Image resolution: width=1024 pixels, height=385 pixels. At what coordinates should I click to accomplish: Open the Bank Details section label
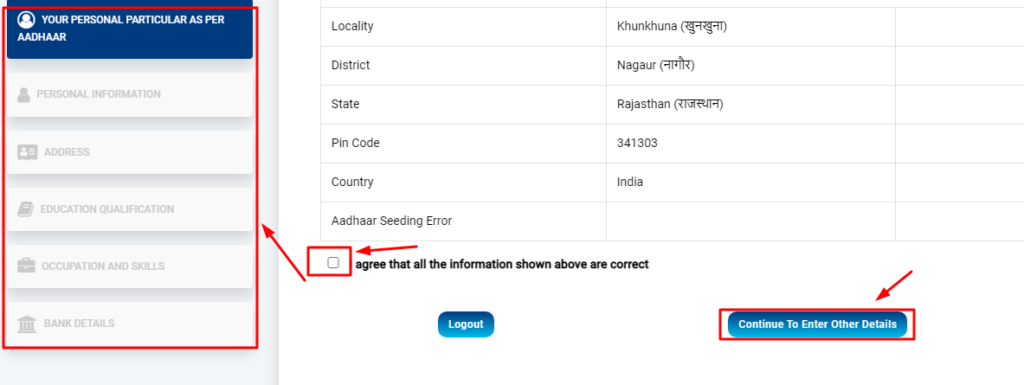click(x=79, y=324)
